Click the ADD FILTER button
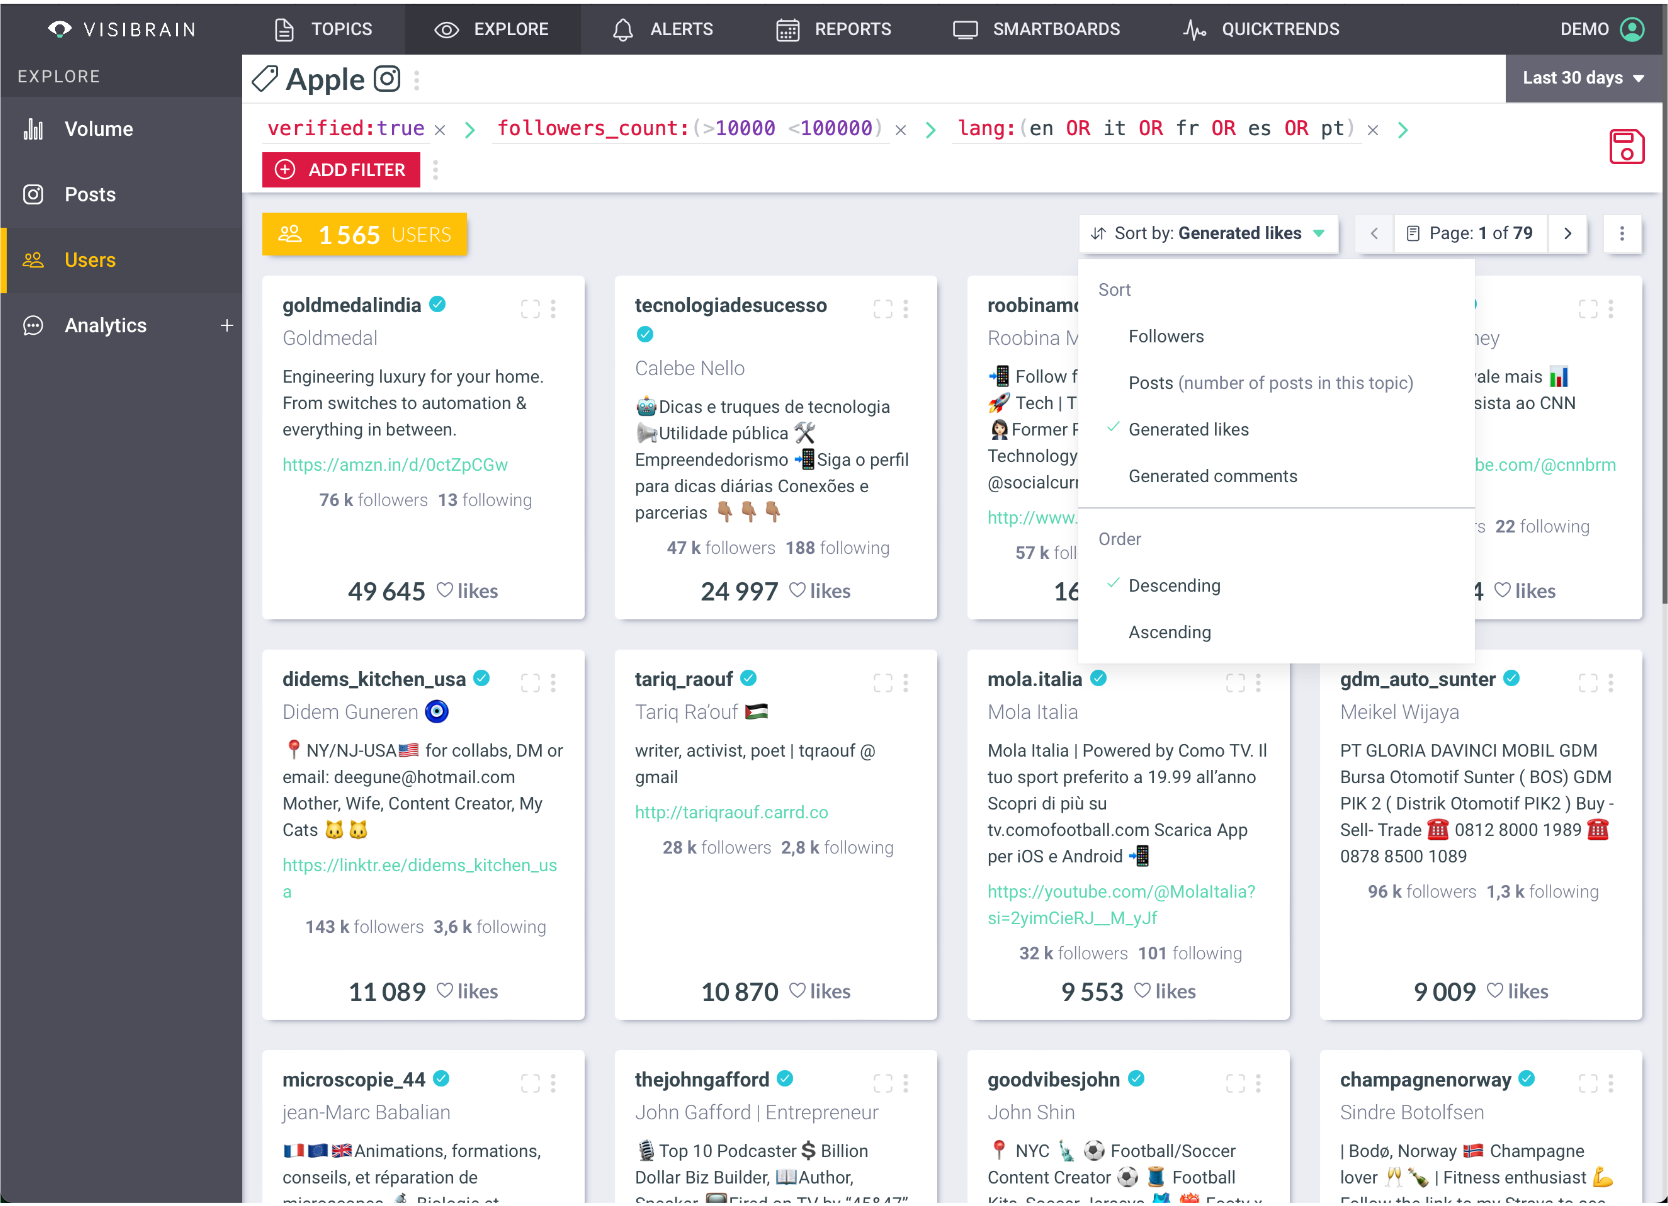This screenshot has height=1206, width=1668. (341, 170)
